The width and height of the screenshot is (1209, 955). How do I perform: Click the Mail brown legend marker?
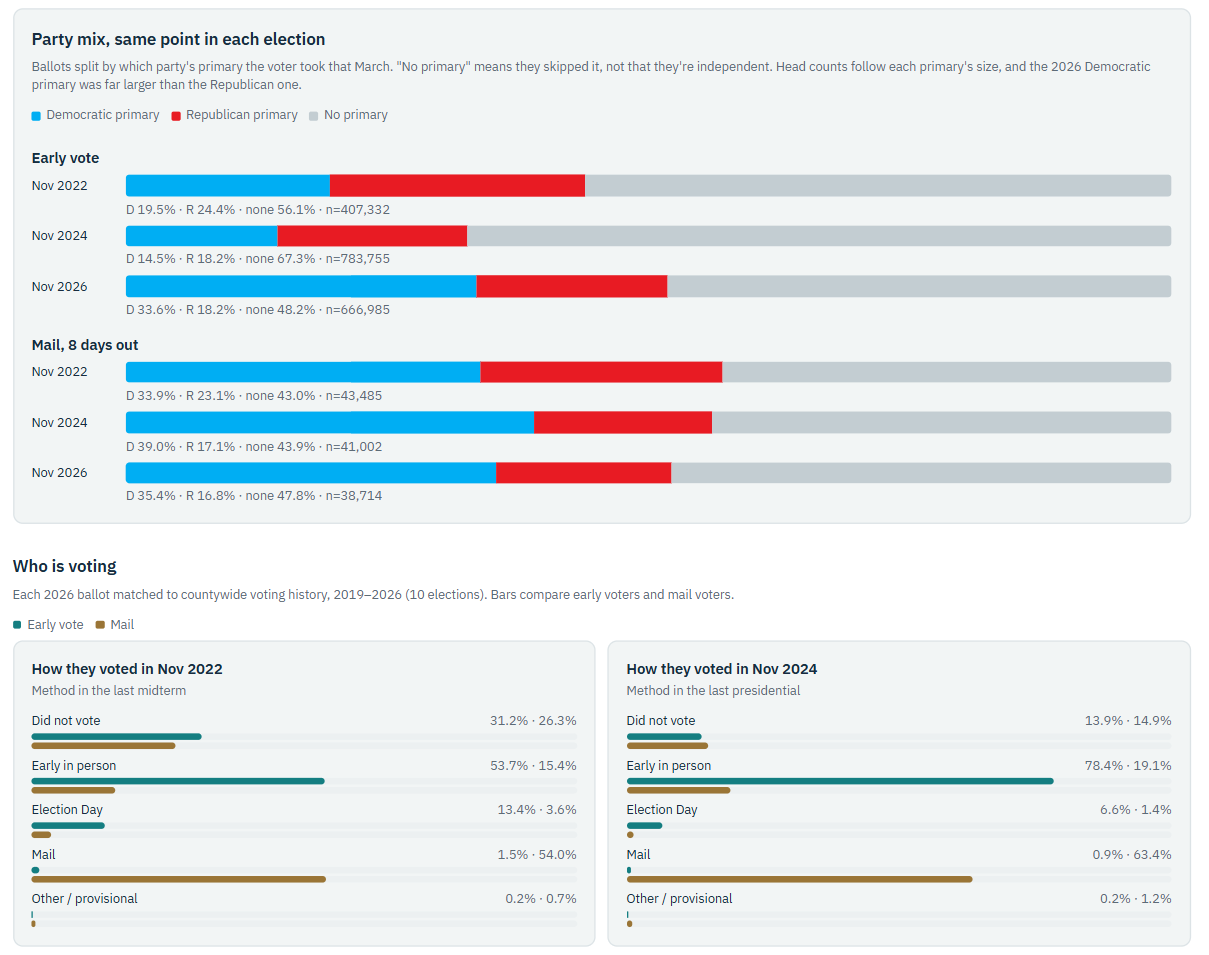(x=100, y=625)
